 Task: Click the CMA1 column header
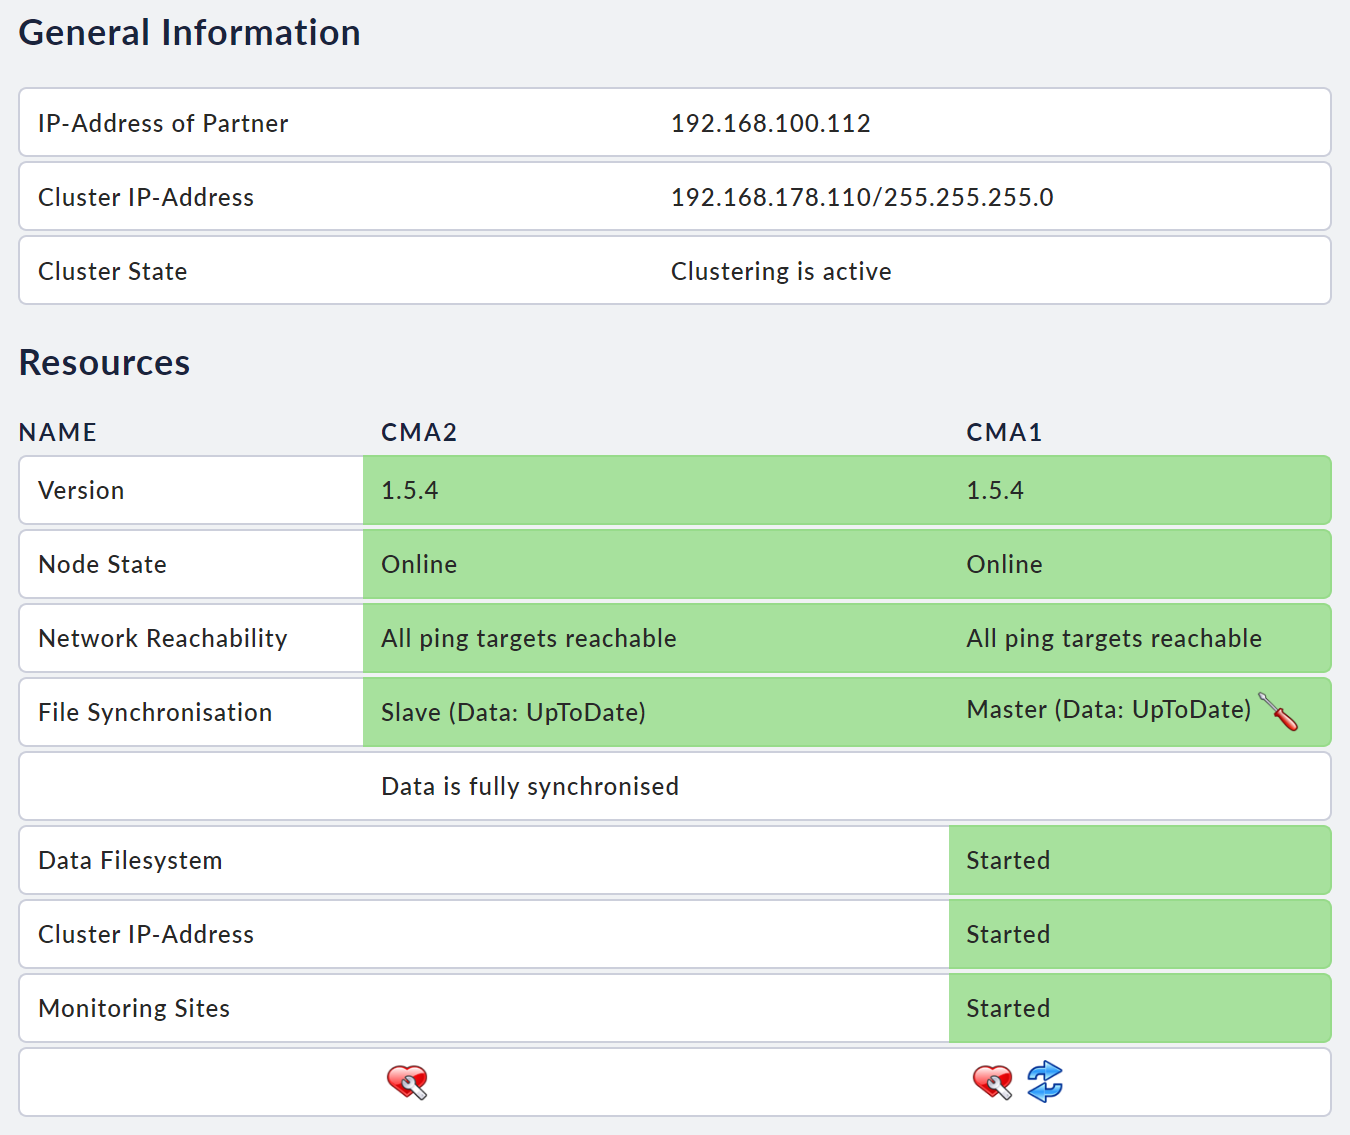1004,432
